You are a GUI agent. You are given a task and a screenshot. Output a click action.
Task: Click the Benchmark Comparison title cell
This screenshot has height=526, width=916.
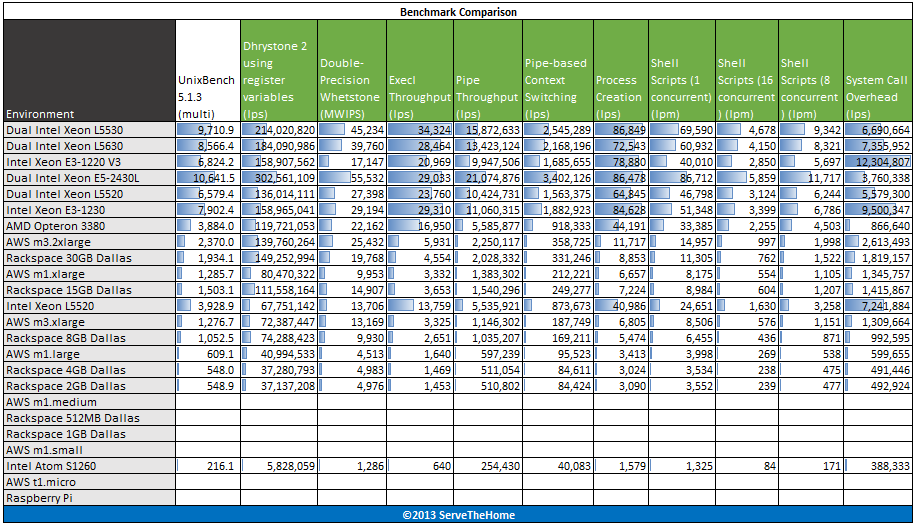click(458, 11)
